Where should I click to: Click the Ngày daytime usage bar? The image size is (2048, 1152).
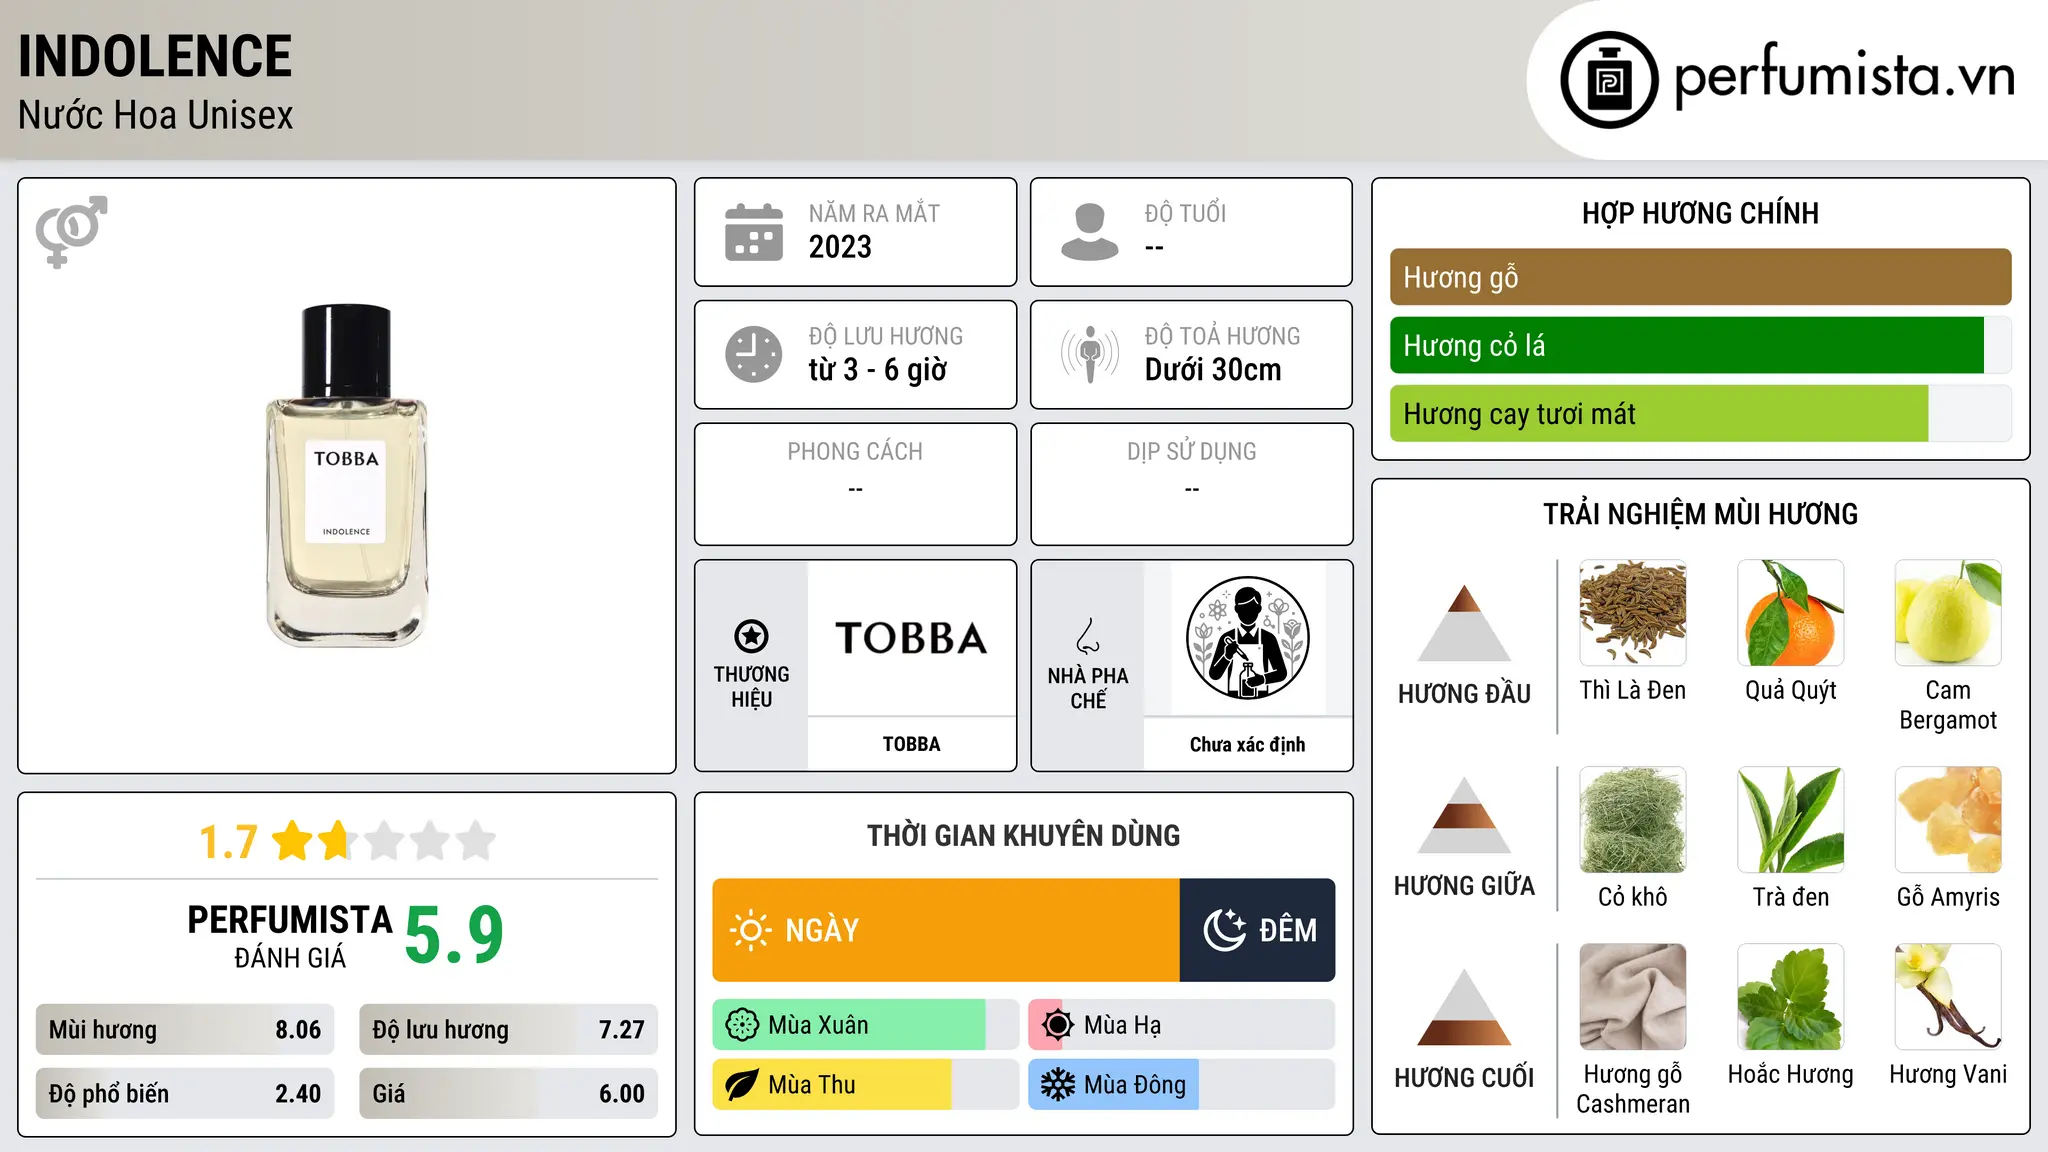point(946,930)
